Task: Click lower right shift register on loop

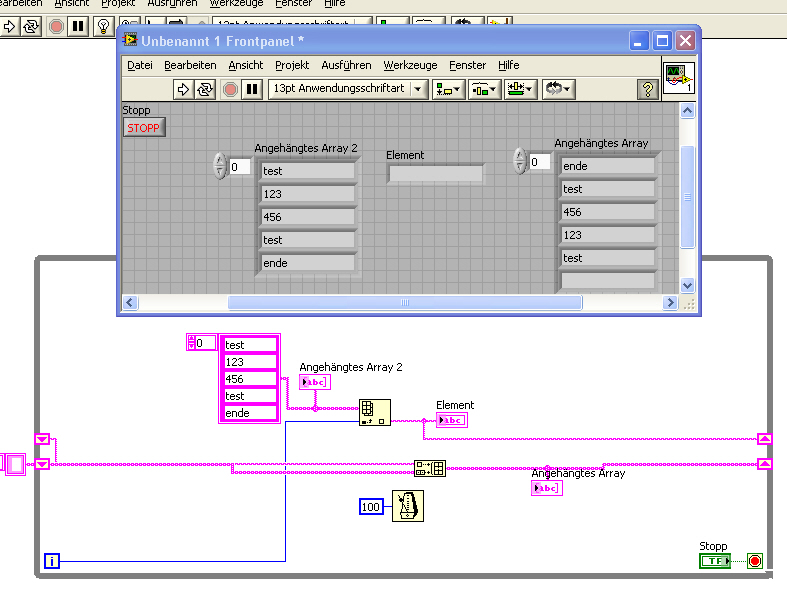Action: pyautogui.click(x=764, y=464)
